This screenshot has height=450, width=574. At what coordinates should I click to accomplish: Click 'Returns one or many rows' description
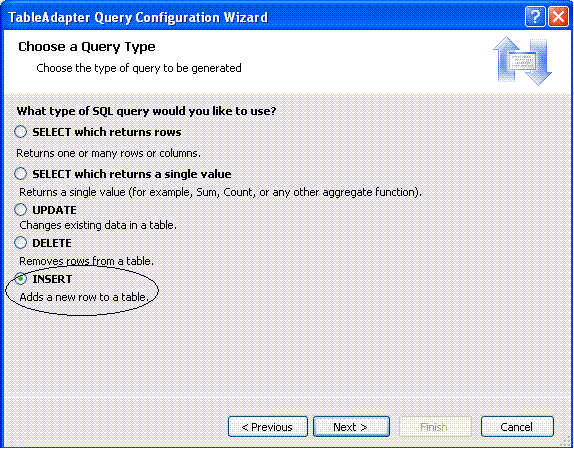pos(108,153)
